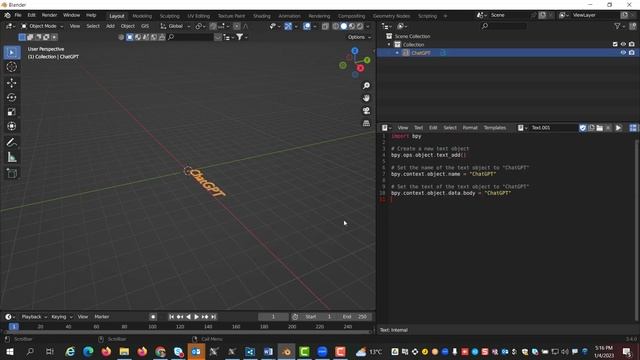Open outliner filter dropdown
The width and height of the screenshot is (640, 360).
coord(619,26)
